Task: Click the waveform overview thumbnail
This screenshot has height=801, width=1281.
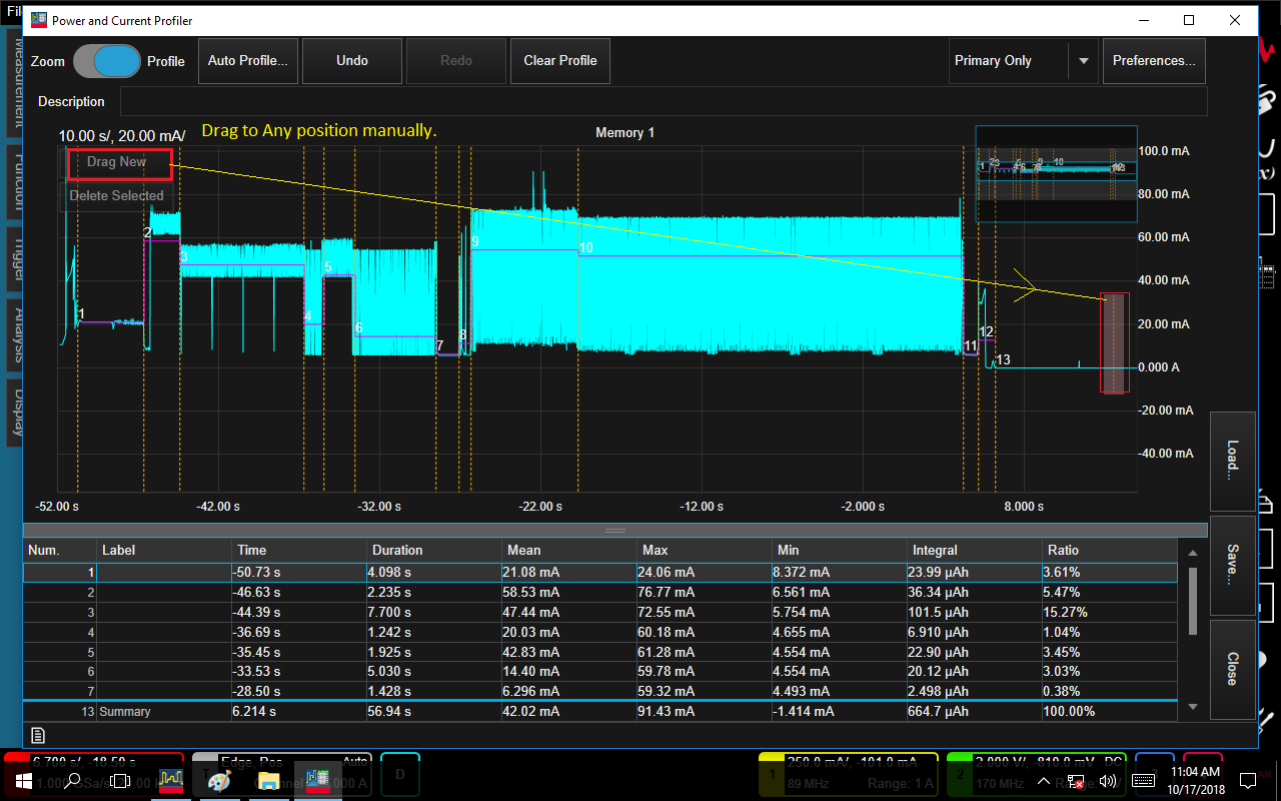Action: (x=1056, y=174)
